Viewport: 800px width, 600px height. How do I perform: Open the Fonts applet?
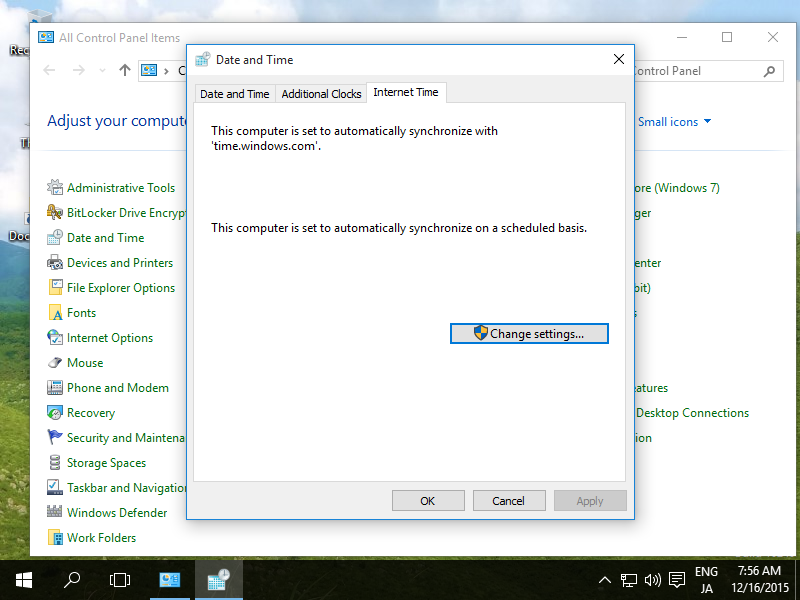click(82, 312)
